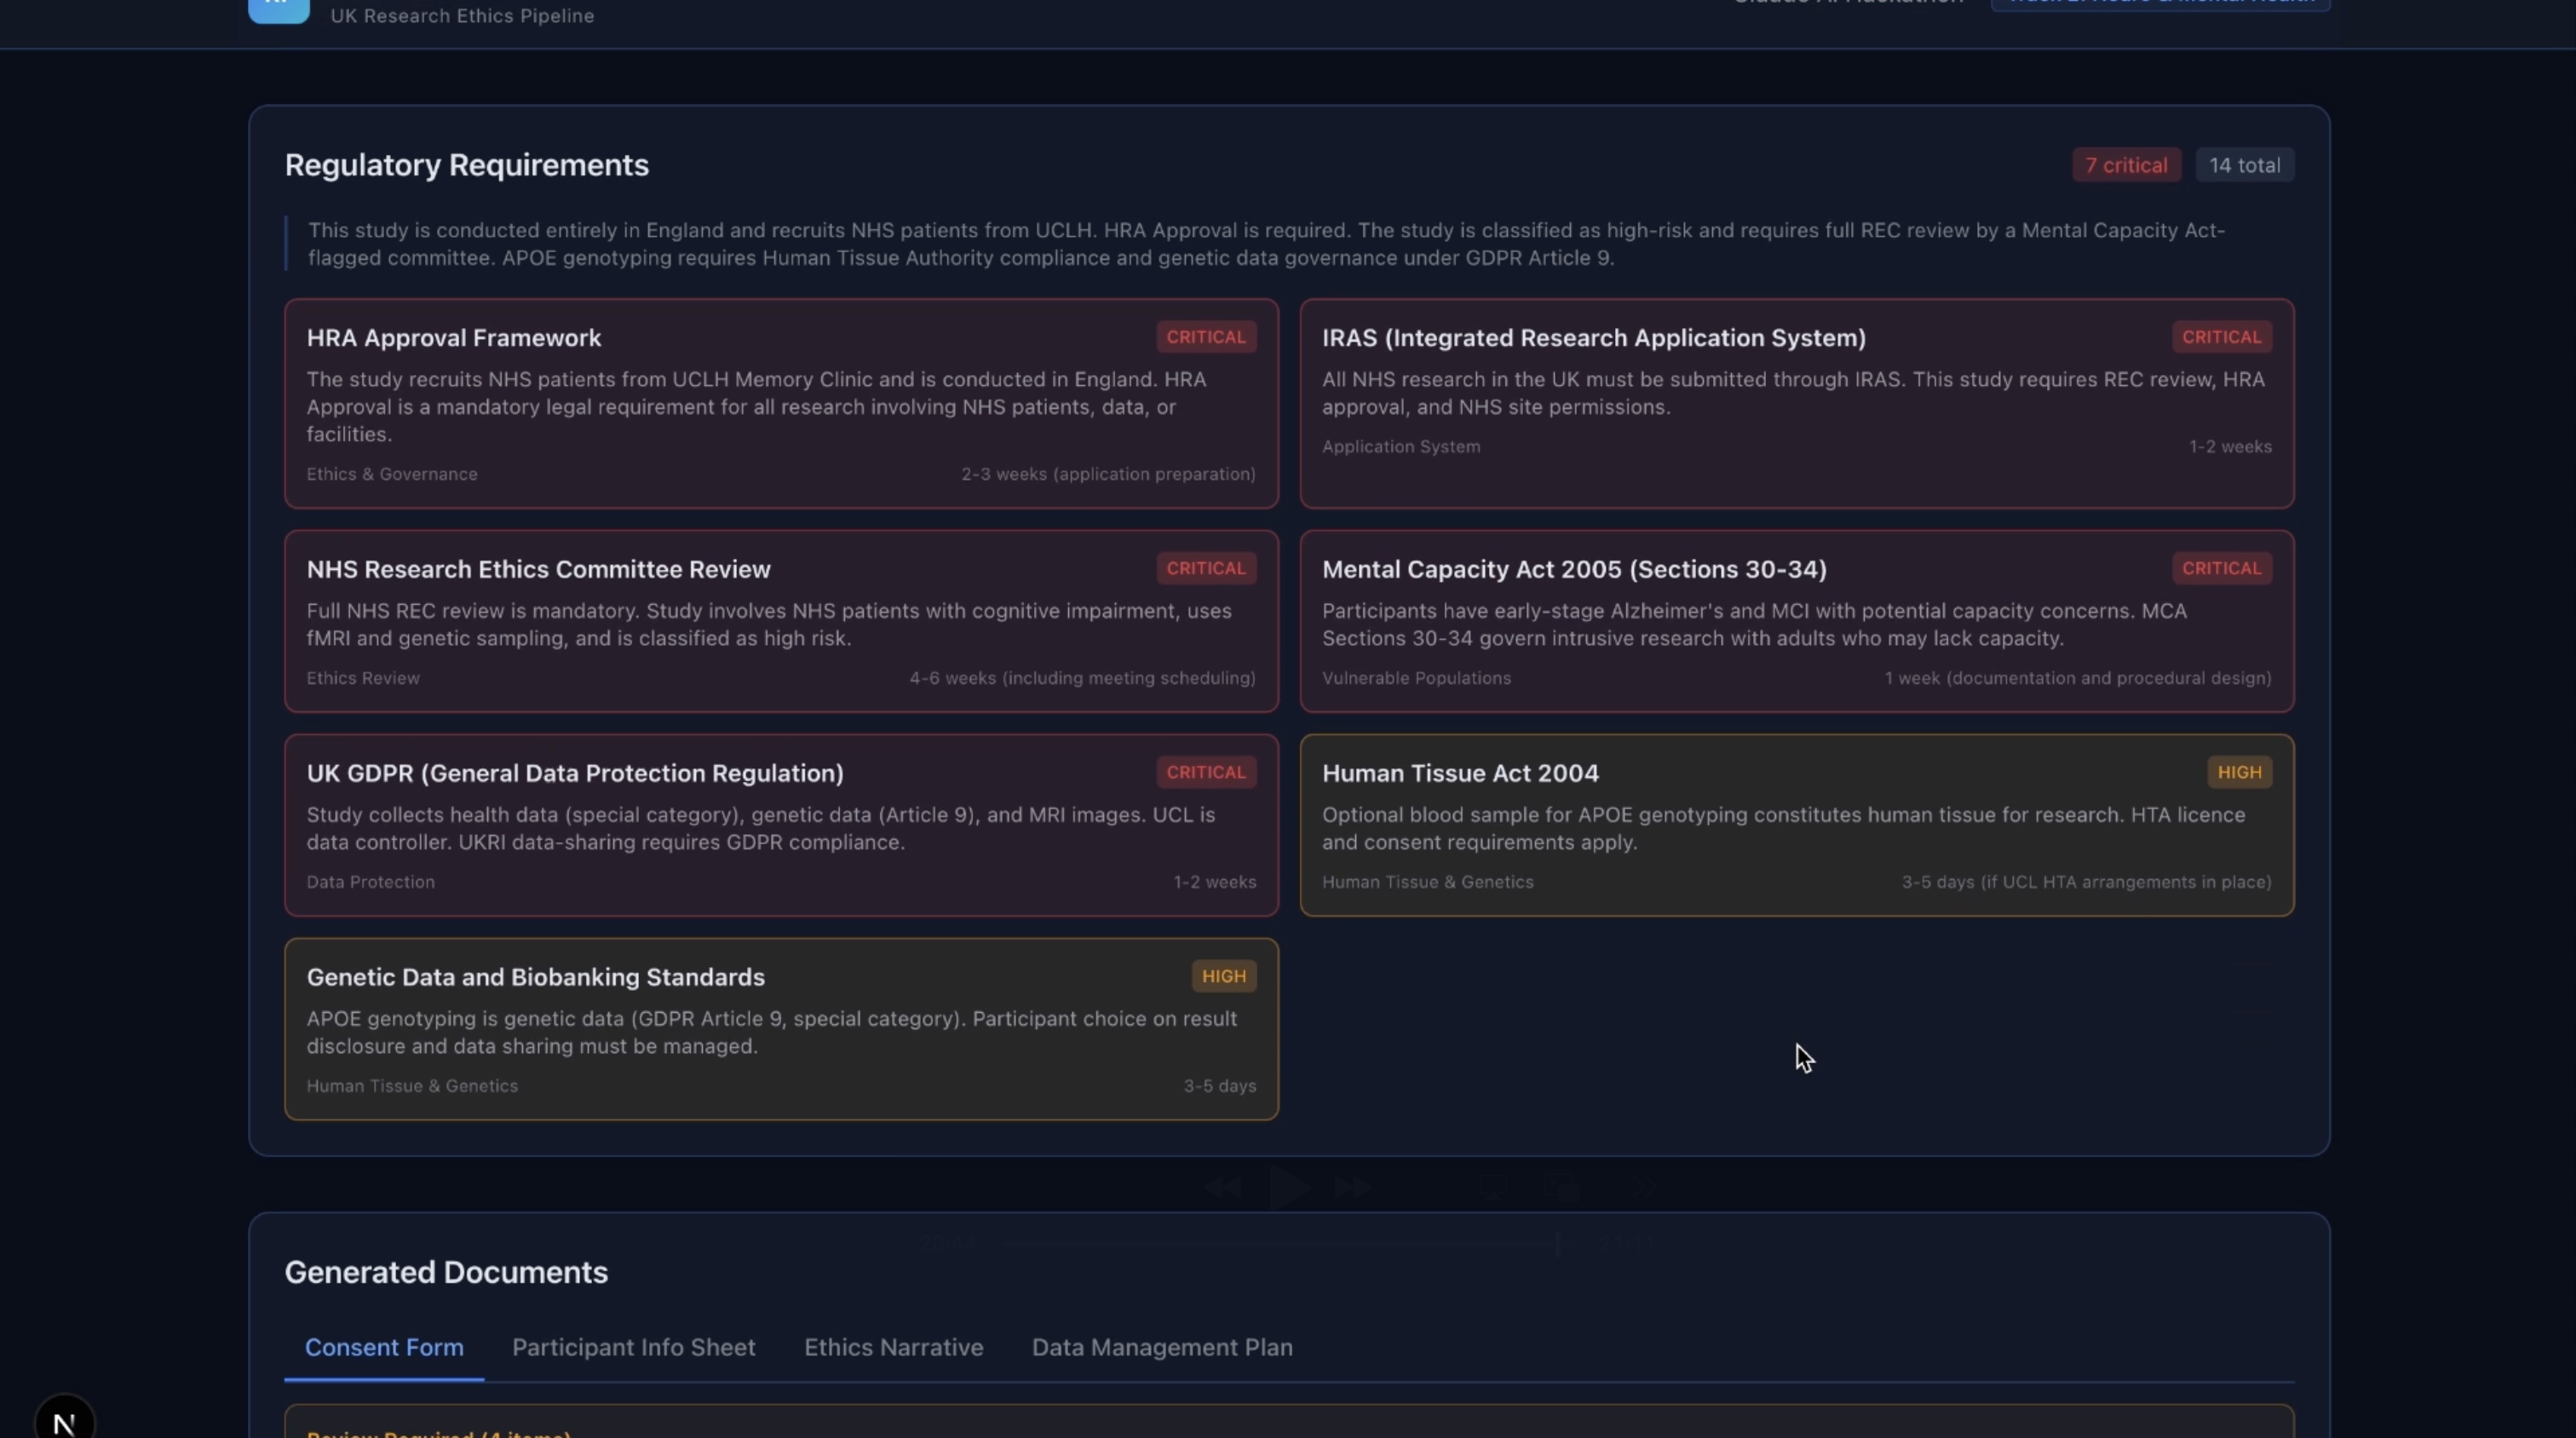Screen dimensions: 2576x1438
Task: Click the faint rewind control
Action: coord(1222,1187)
